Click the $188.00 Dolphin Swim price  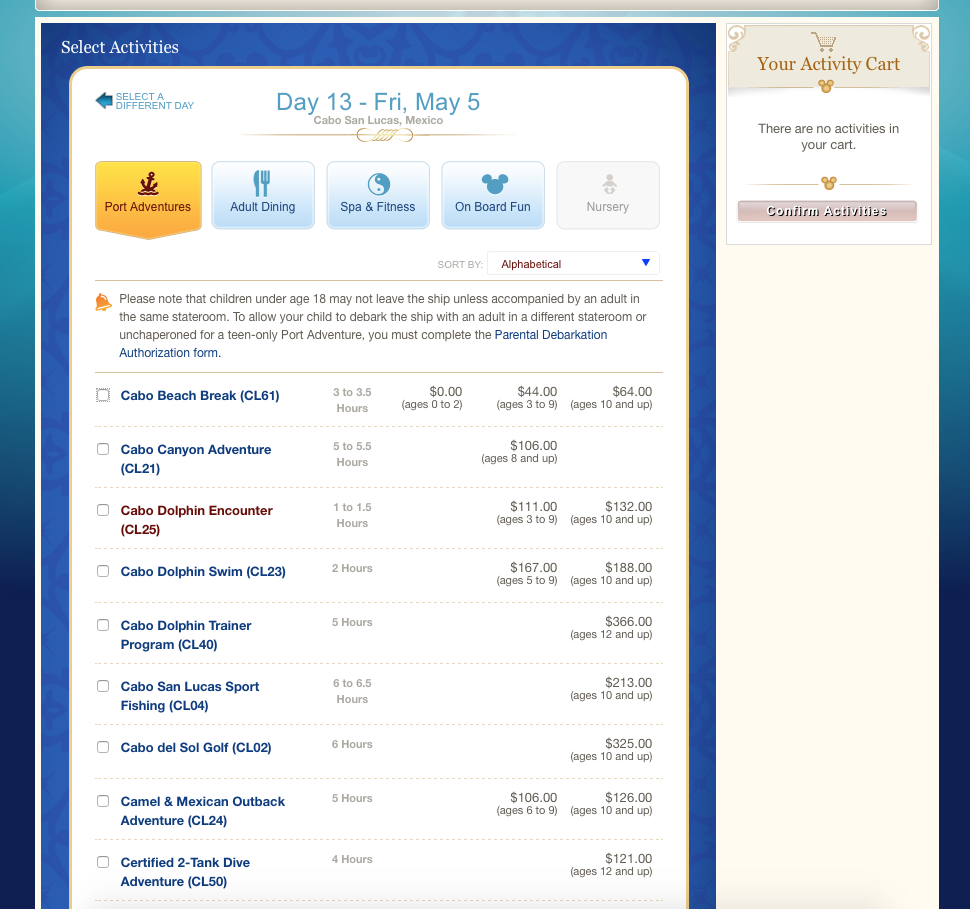pos(629,567)
